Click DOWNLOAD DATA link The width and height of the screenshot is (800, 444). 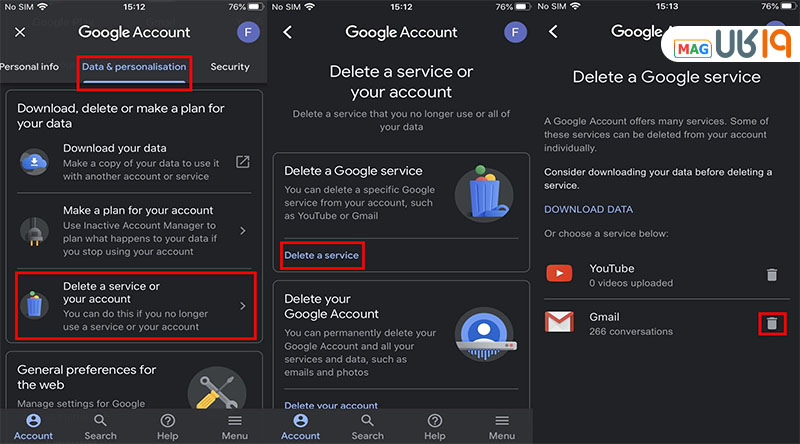[588, 209]
